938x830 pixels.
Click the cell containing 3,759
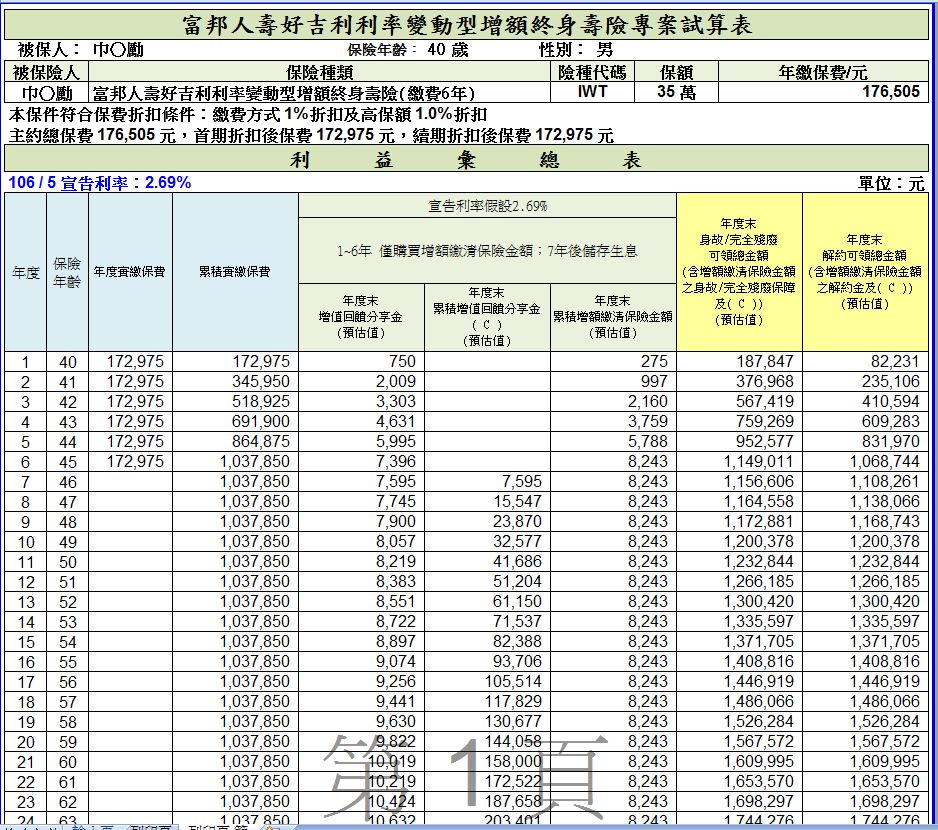613,421
